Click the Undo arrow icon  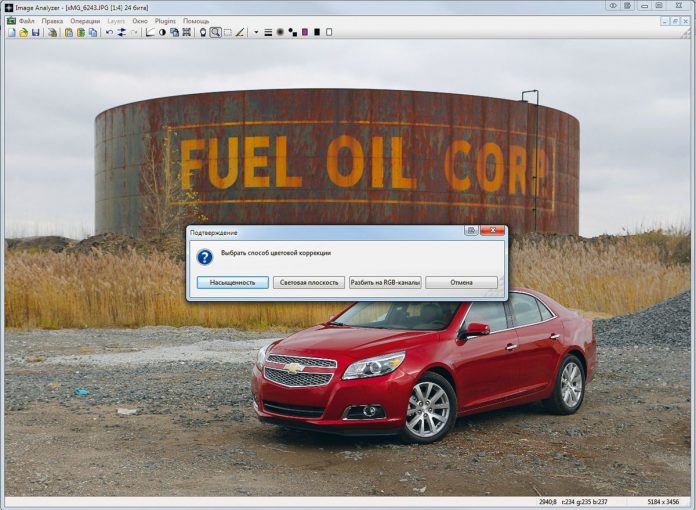point(109,32)
